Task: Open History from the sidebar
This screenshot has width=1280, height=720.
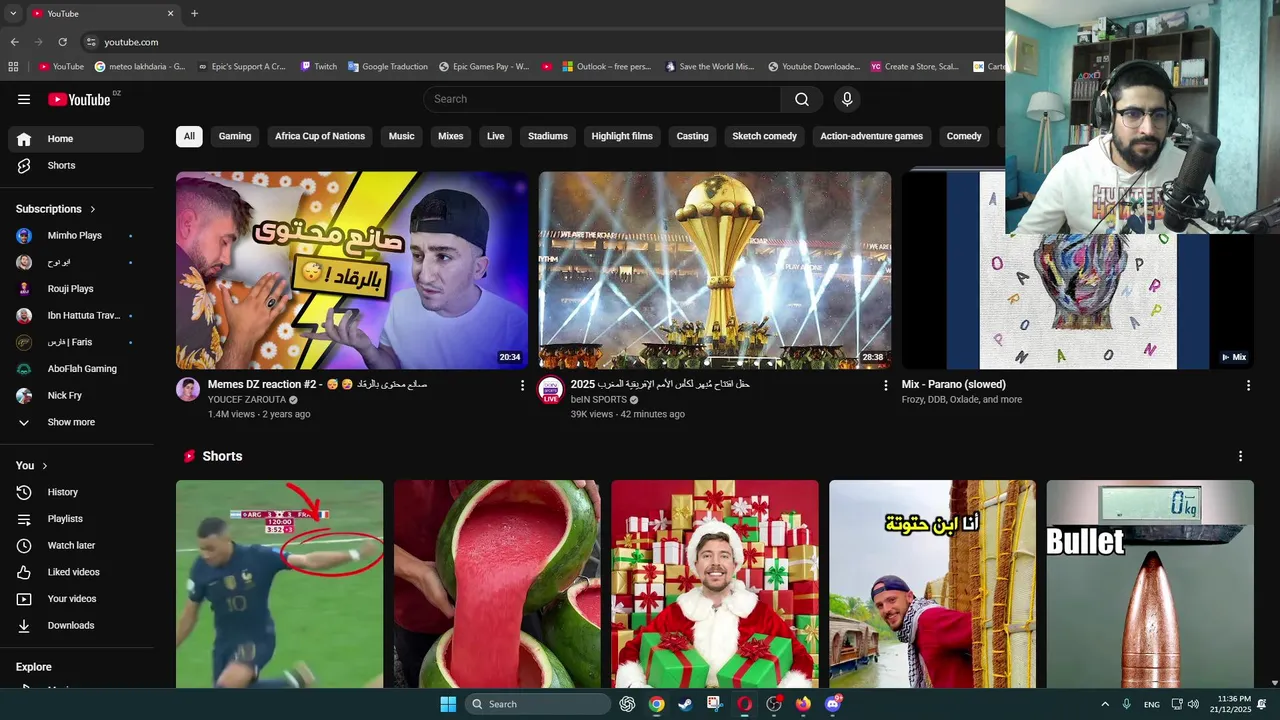Action: coord(76,492)
